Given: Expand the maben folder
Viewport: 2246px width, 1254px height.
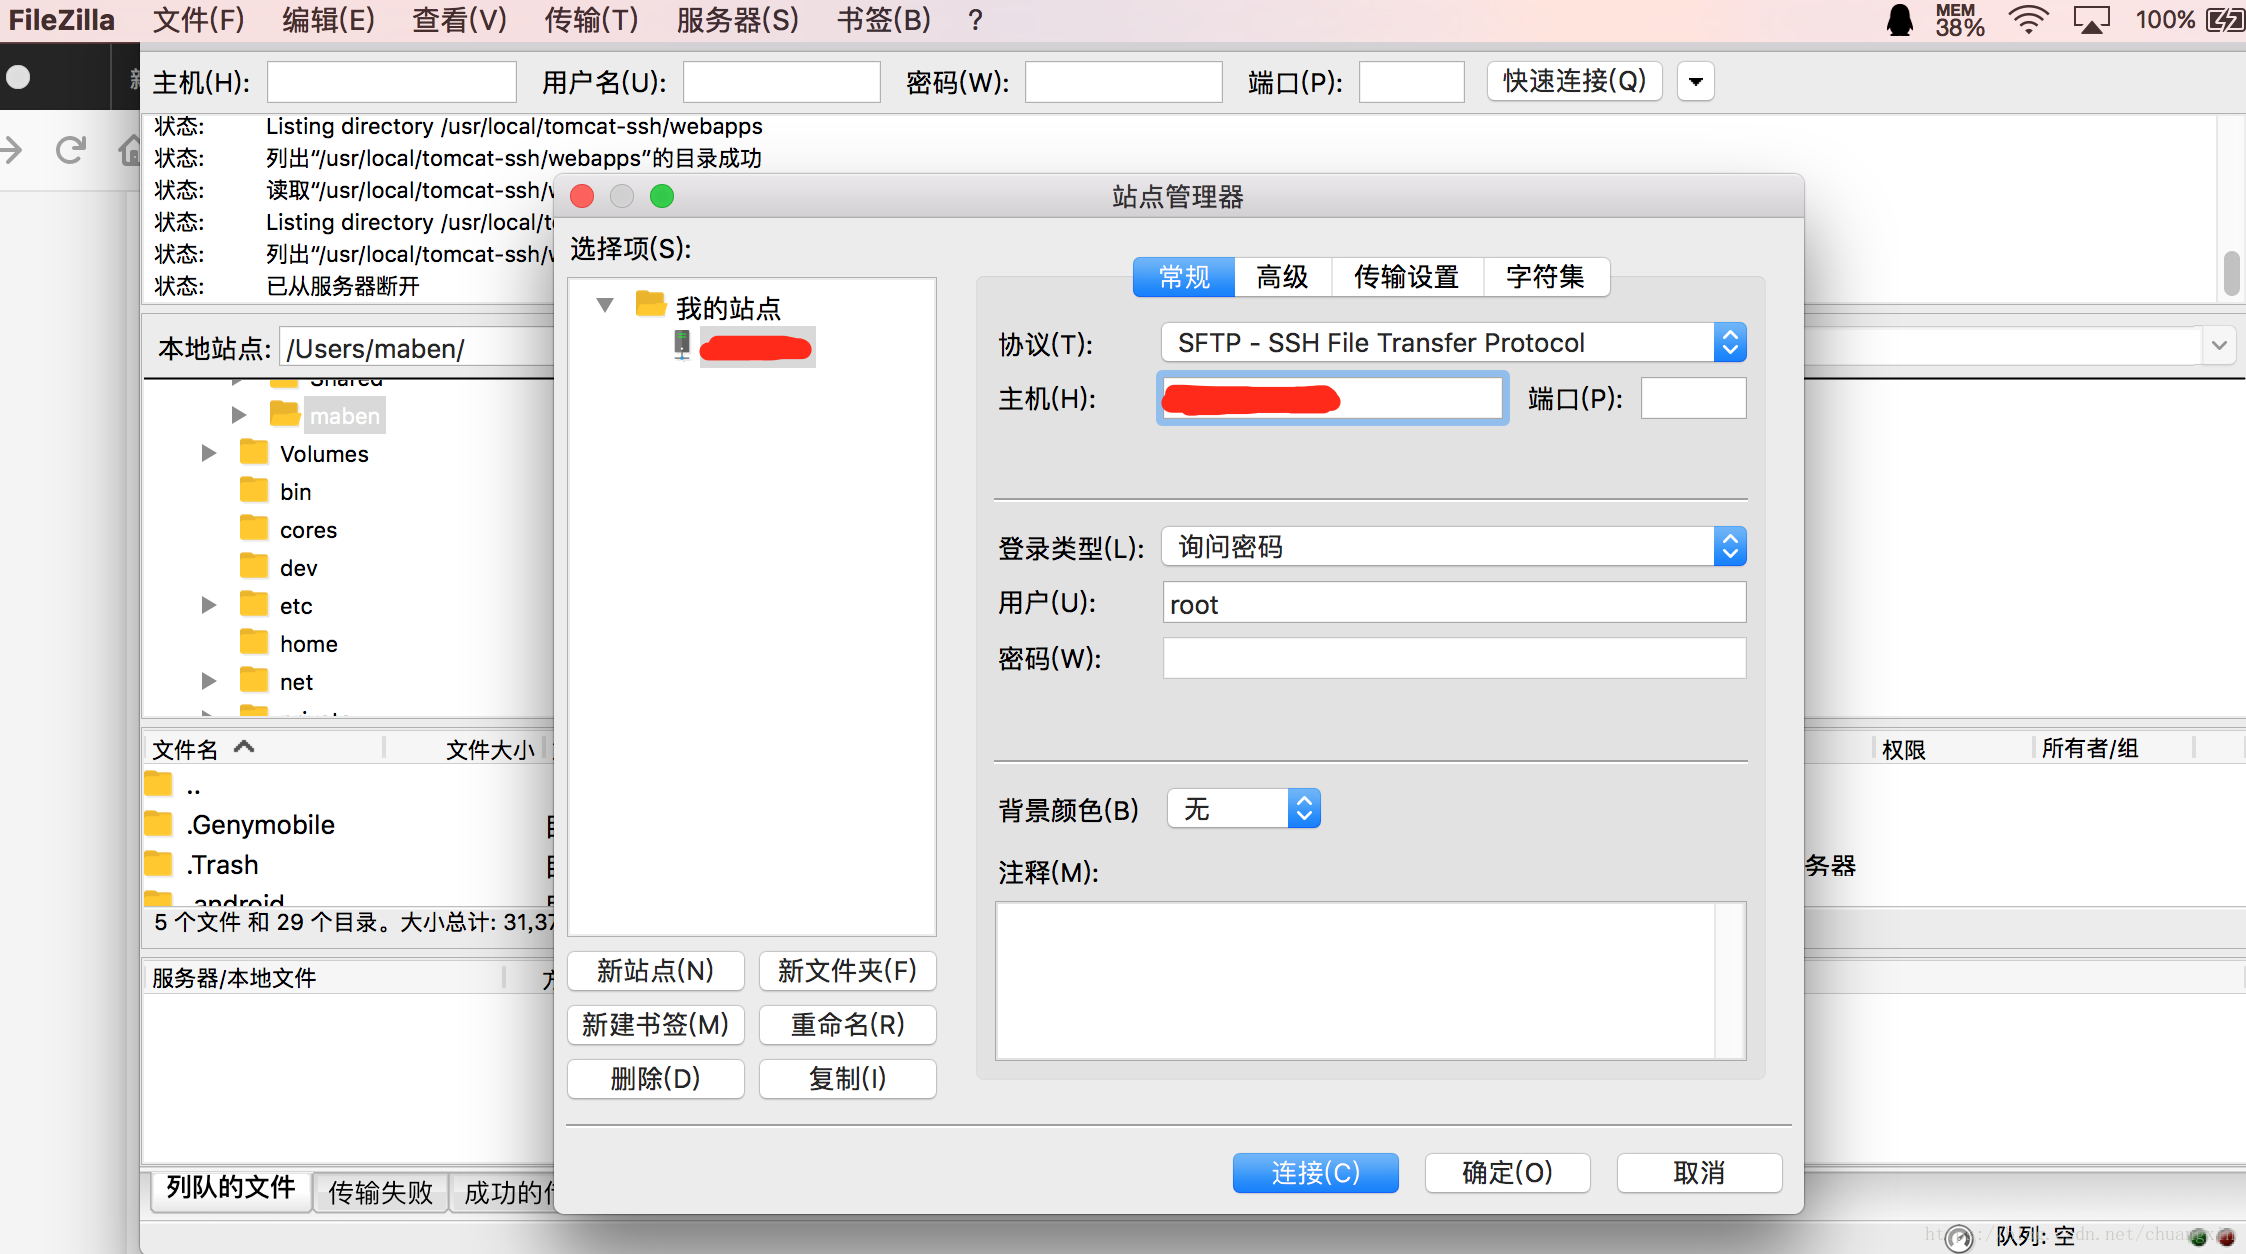Looking at the screenshot, I should 239,415.
